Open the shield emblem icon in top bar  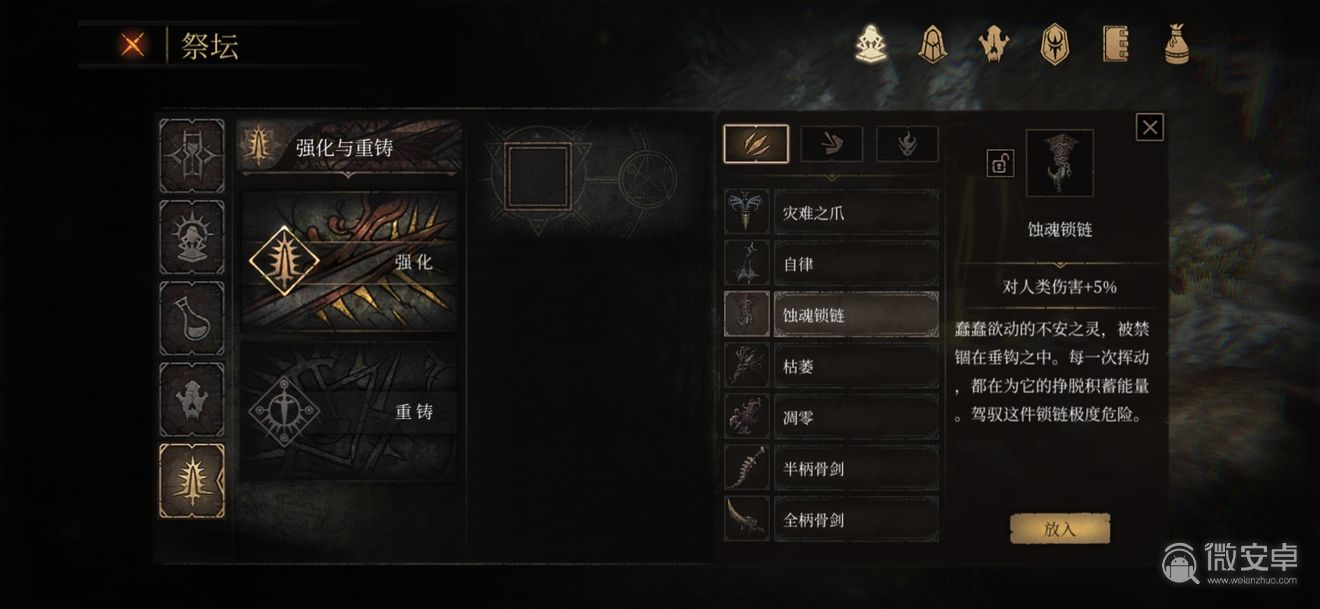(1053, 45)
